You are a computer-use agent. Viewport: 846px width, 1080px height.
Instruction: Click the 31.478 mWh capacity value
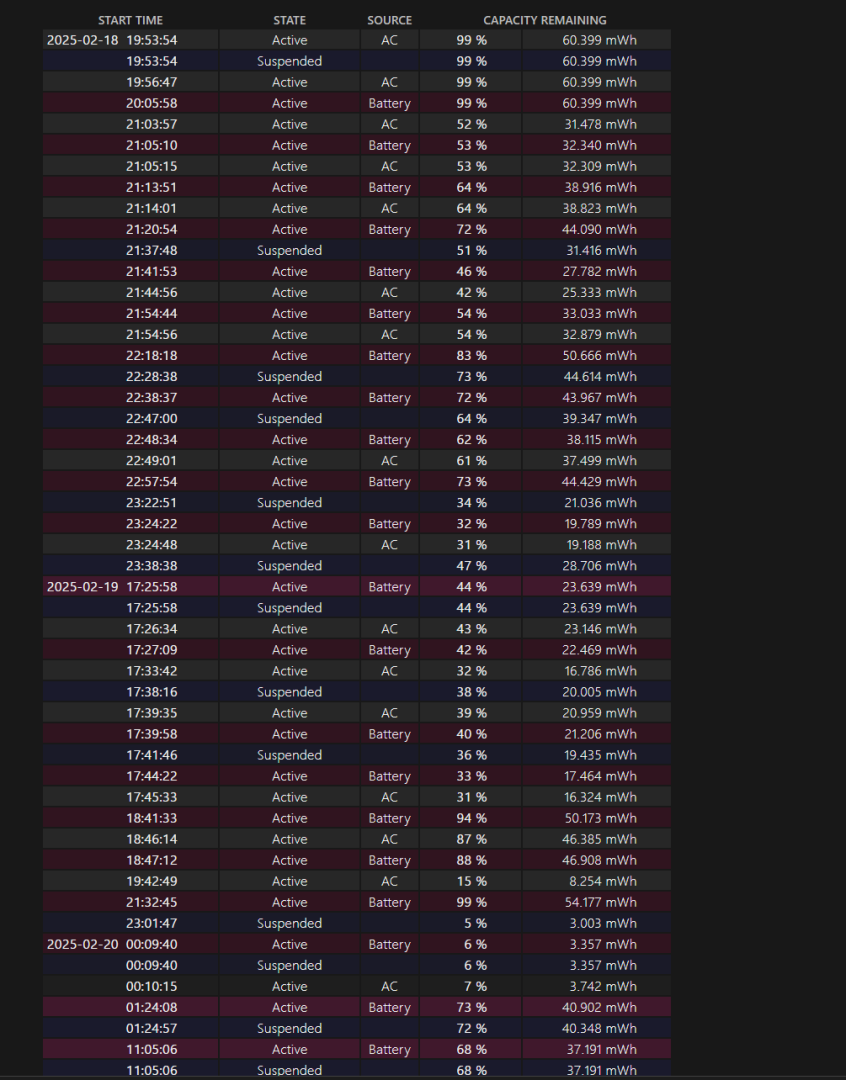pos(600,124)
